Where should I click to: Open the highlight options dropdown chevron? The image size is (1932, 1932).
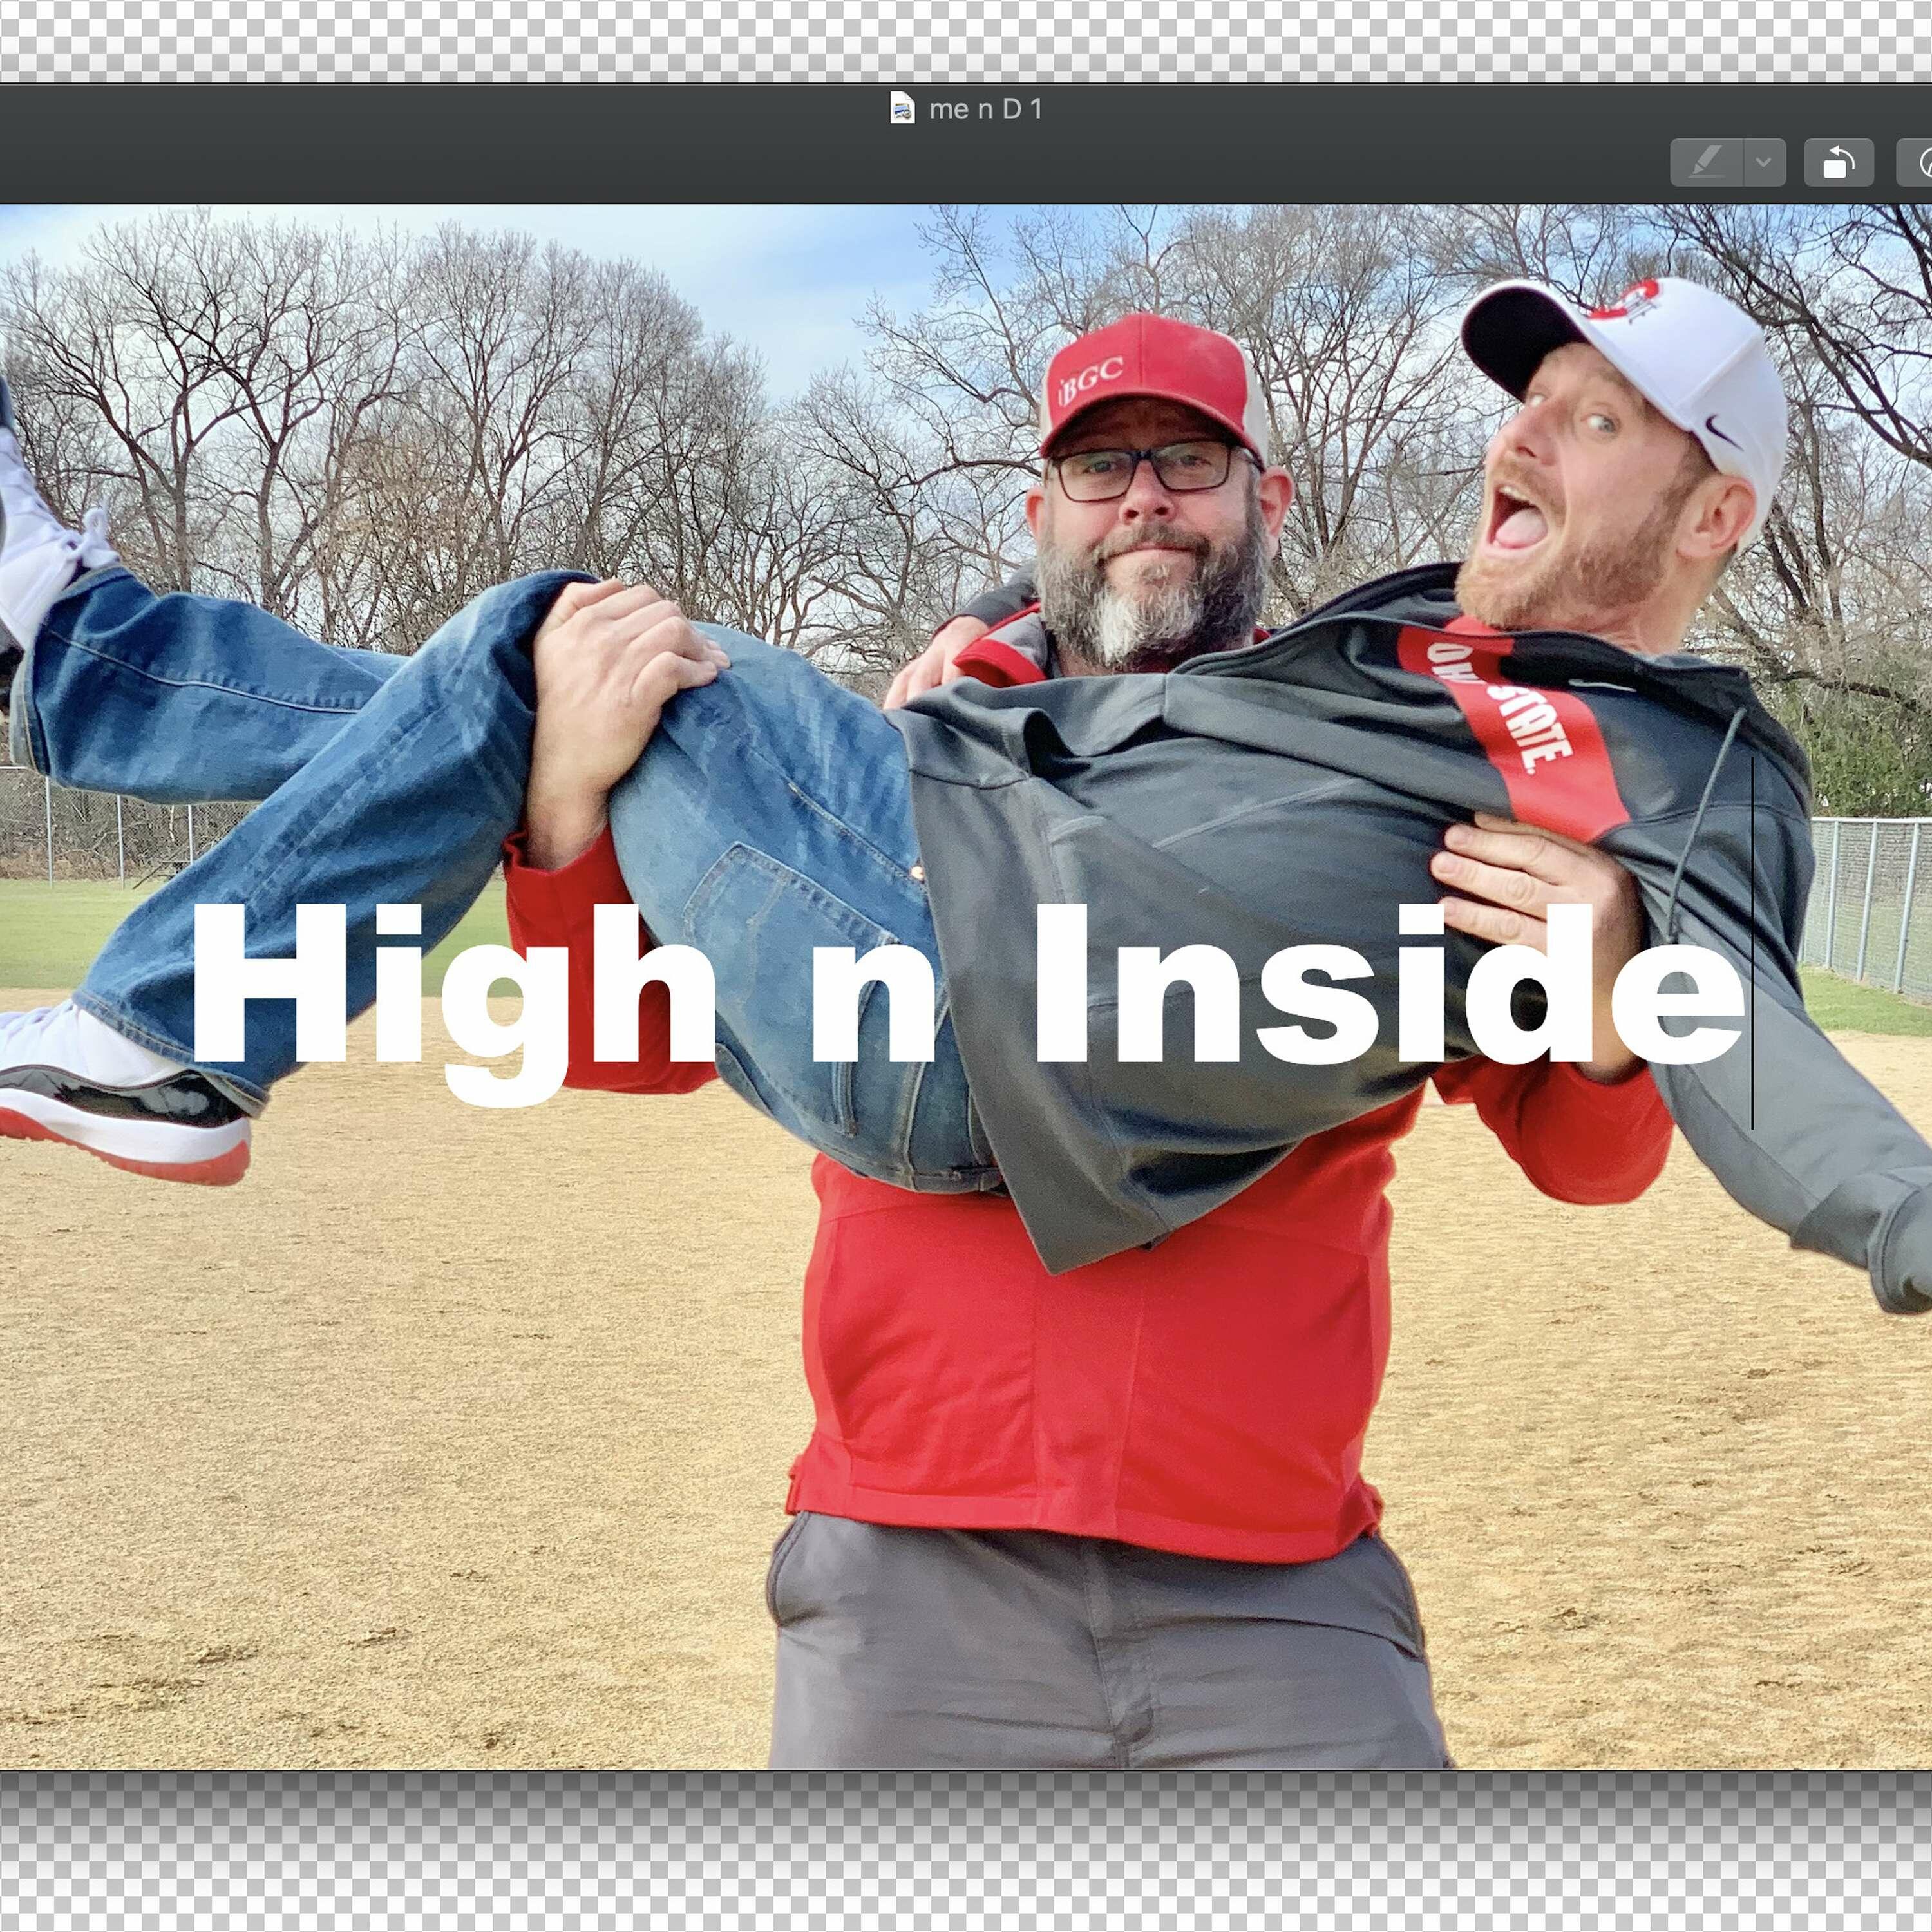pos(1765,162)
